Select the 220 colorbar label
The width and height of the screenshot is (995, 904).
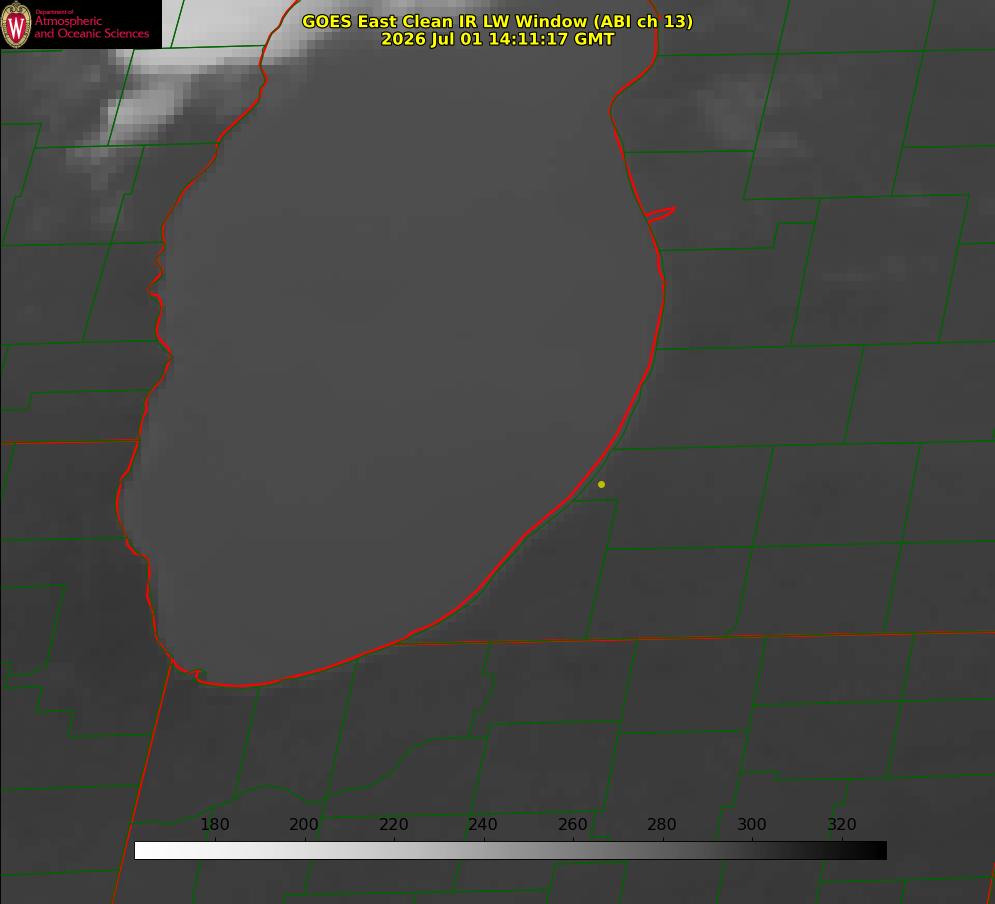coord(393,824)
